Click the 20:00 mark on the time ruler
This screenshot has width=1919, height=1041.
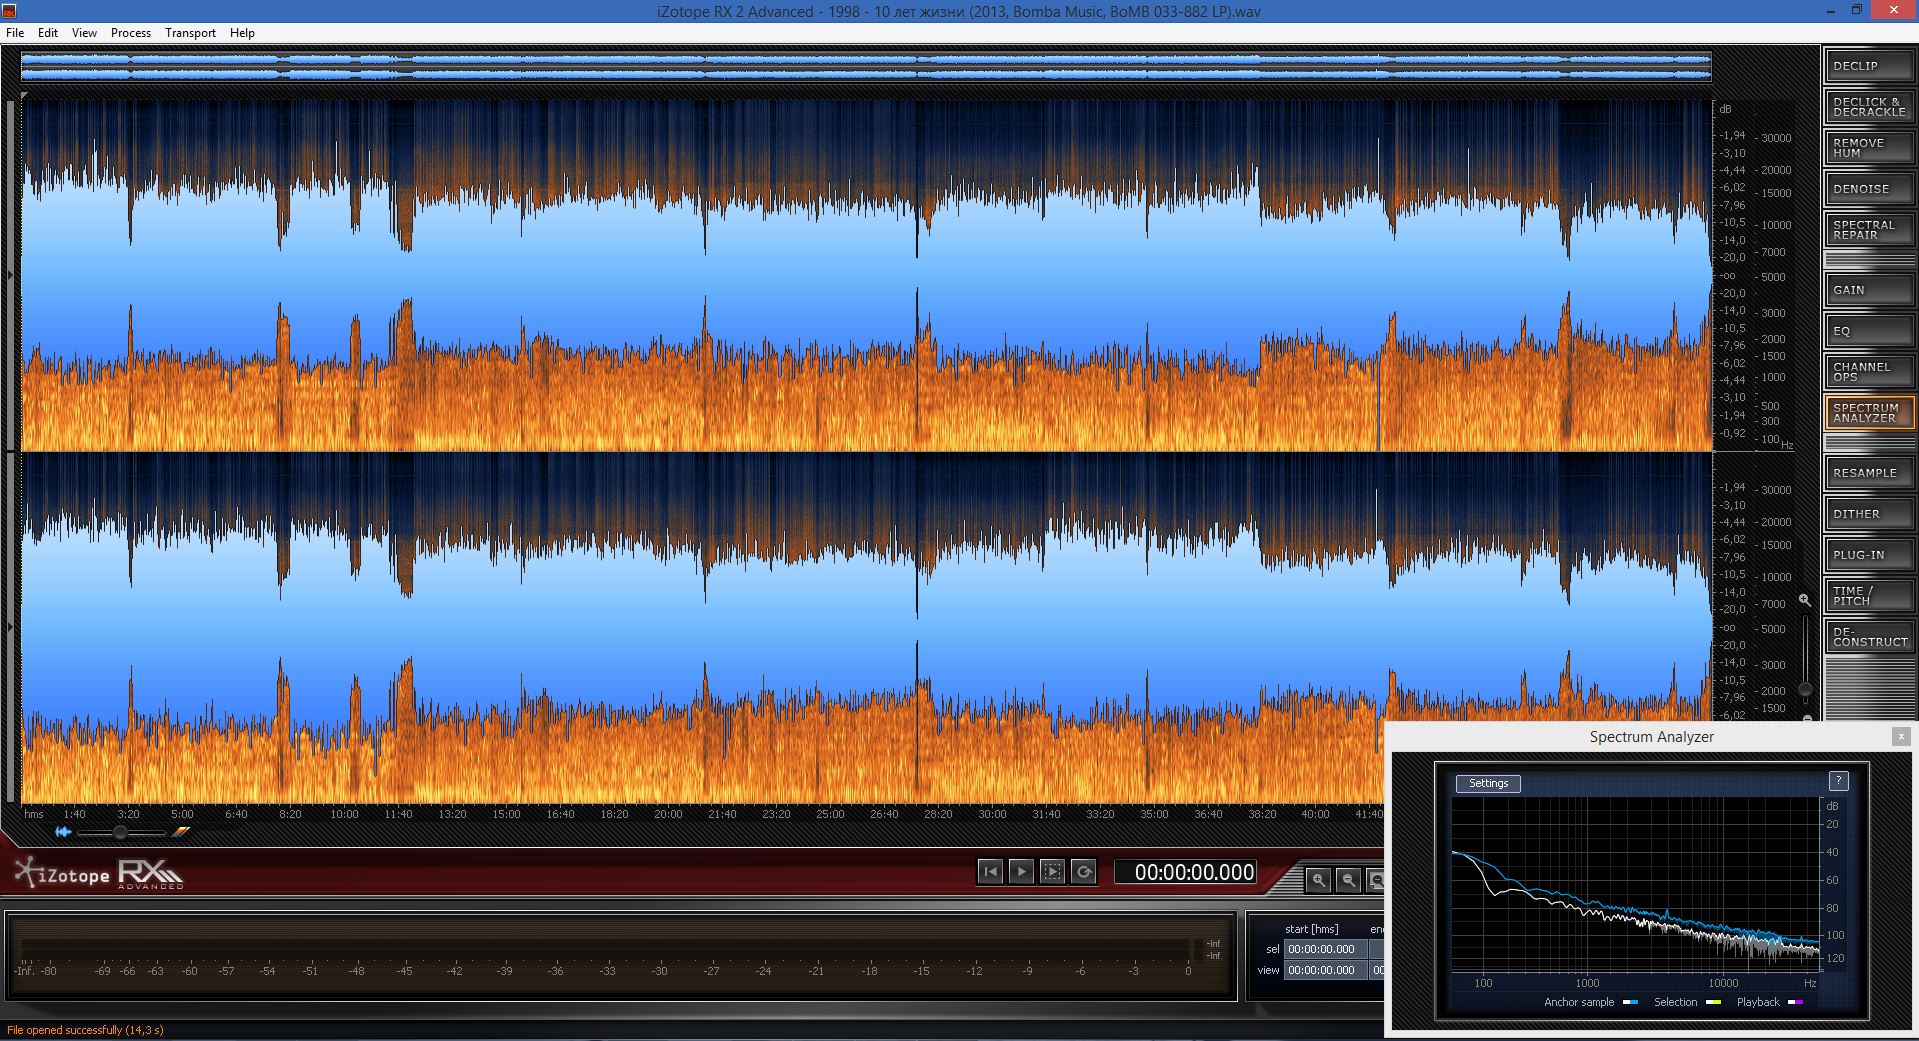668,814
